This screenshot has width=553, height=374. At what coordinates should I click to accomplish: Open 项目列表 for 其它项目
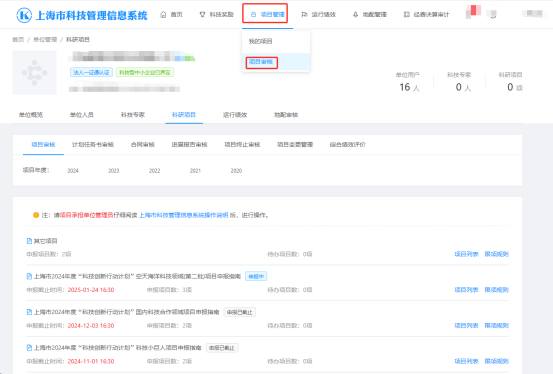click(466, 254)
